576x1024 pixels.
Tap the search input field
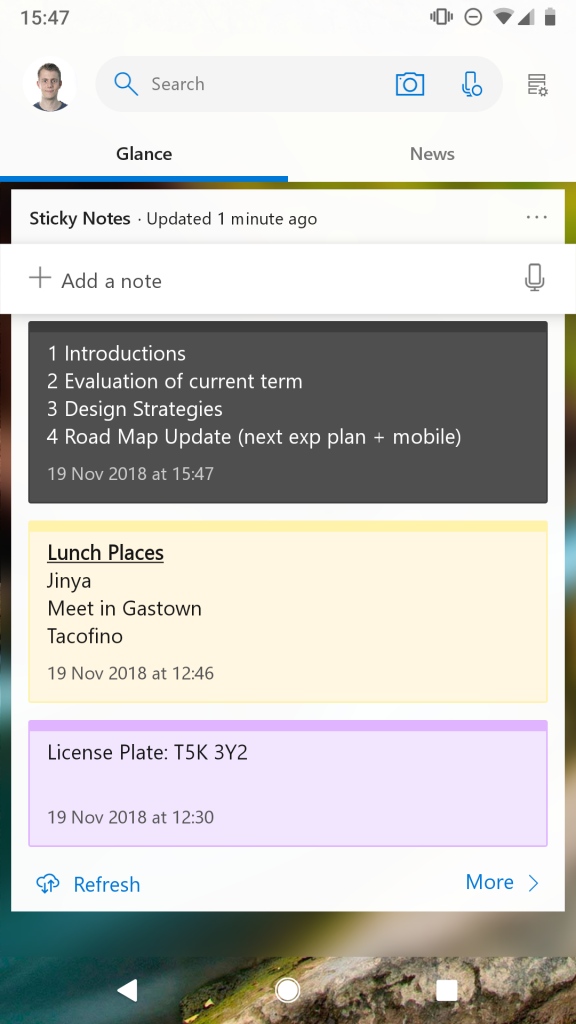click(250, 84)
